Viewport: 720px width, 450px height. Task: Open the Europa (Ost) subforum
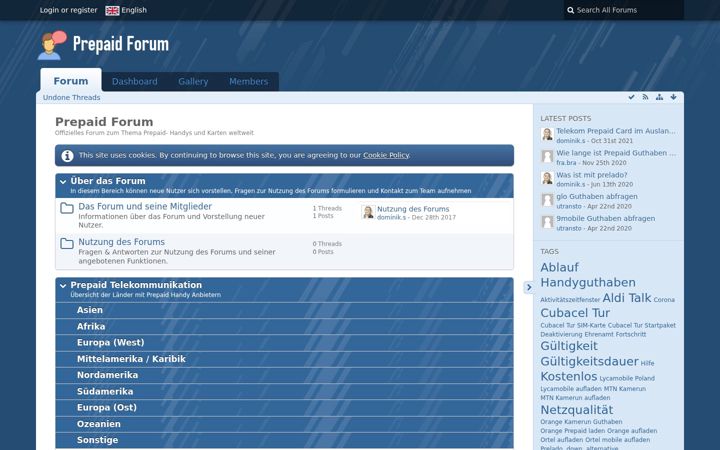(x=107, y=408)
